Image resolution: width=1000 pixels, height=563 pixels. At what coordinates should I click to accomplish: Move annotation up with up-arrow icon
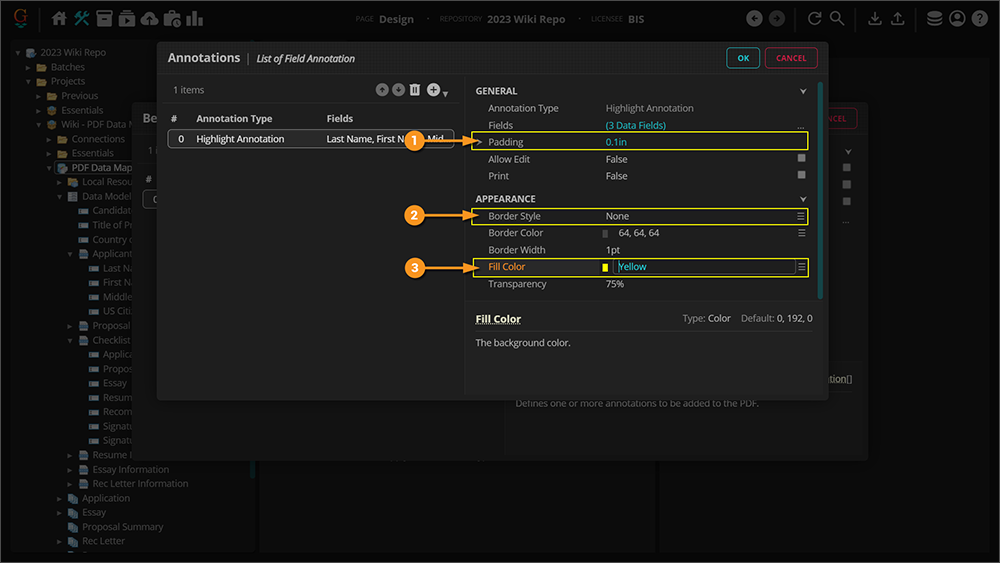pyautogui.click(x=382, y=90)
